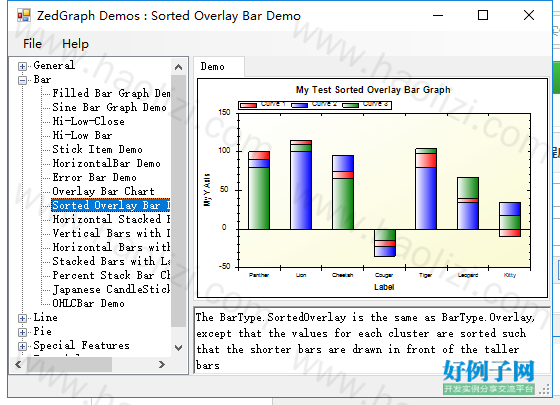Click the tree horizontal scrollbar thumb
560x405 pixels.
pos(69,365)
